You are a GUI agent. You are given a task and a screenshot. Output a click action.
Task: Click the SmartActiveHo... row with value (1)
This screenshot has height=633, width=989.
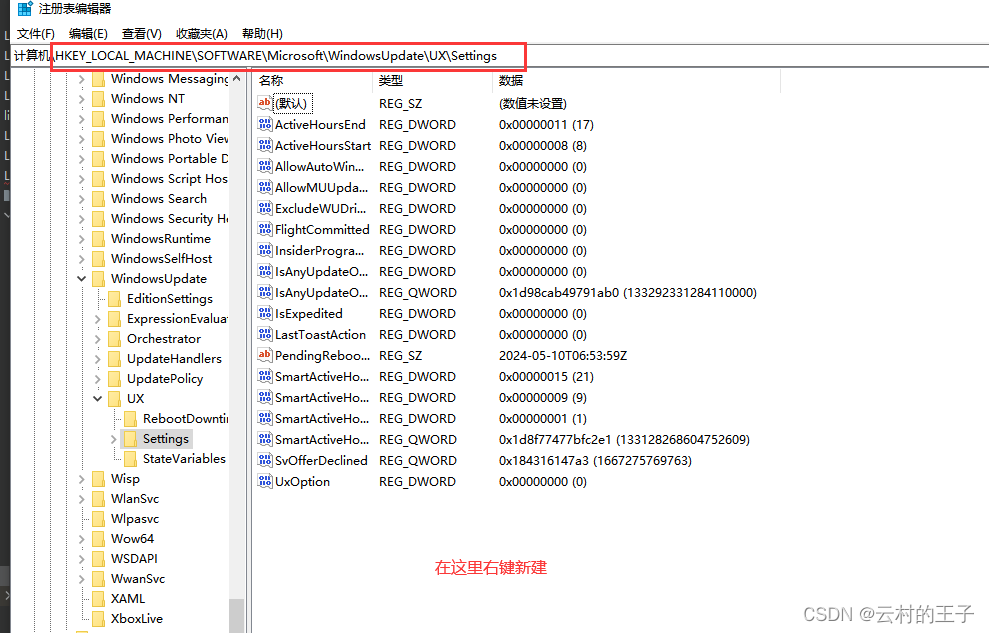pyautogui.click(x=422, y=419)
